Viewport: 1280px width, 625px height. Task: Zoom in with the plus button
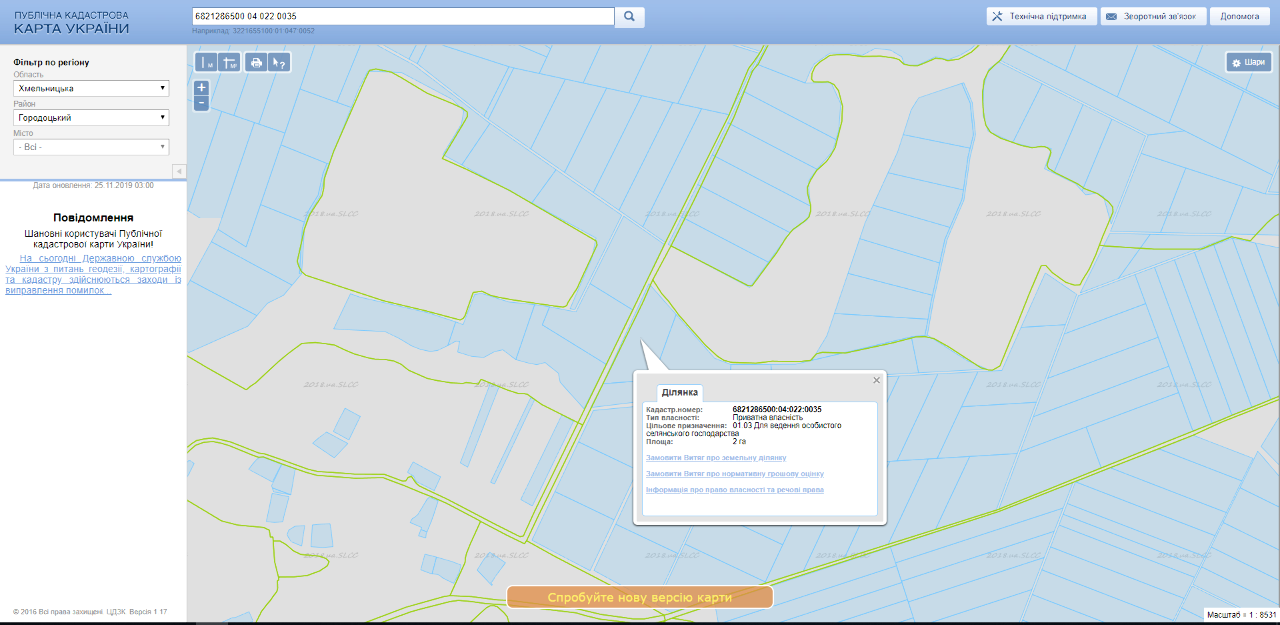201,87
